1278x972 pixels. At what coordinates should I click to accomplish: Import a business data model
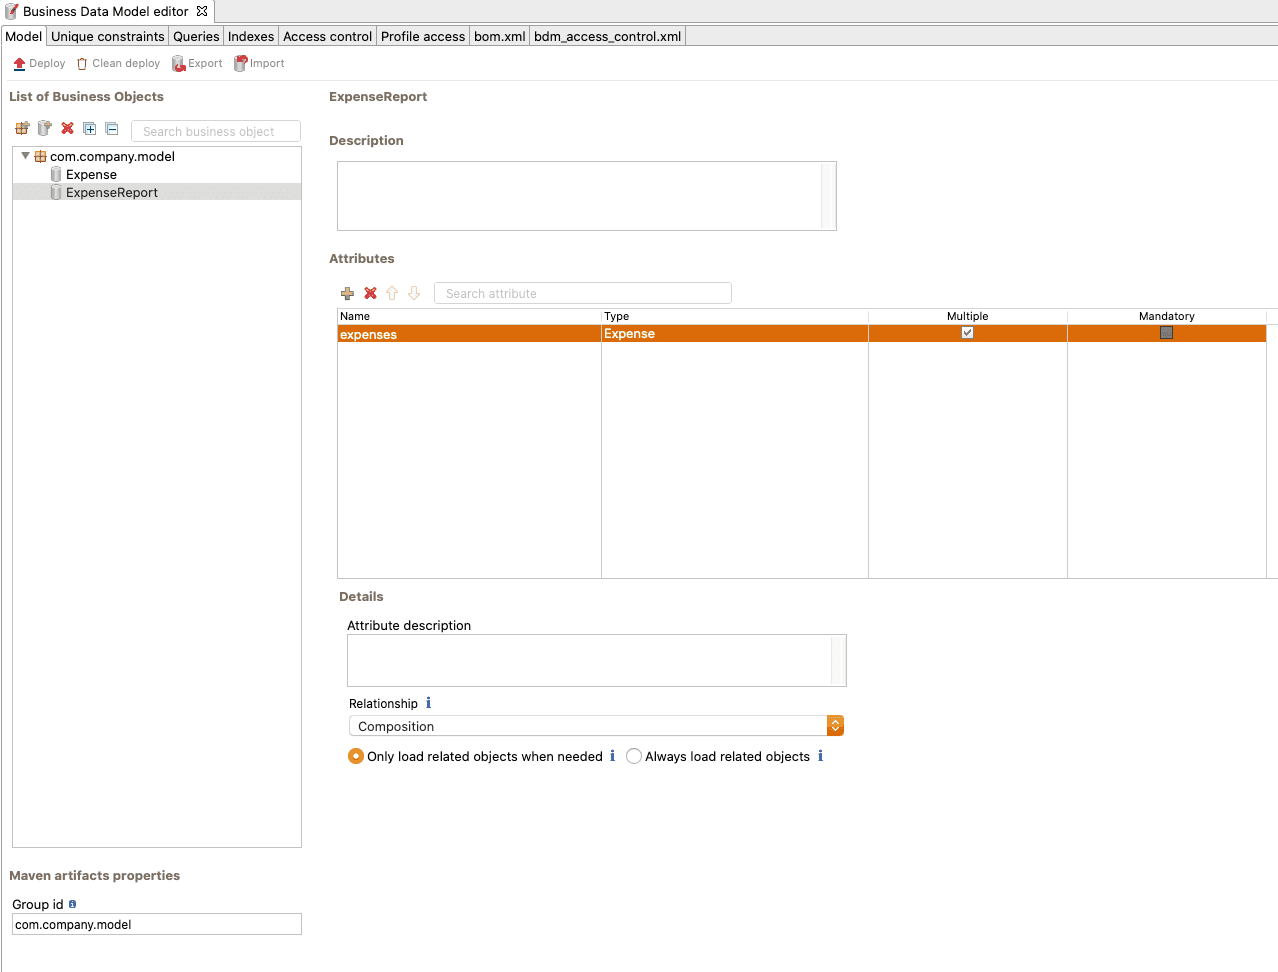[258, 63]
